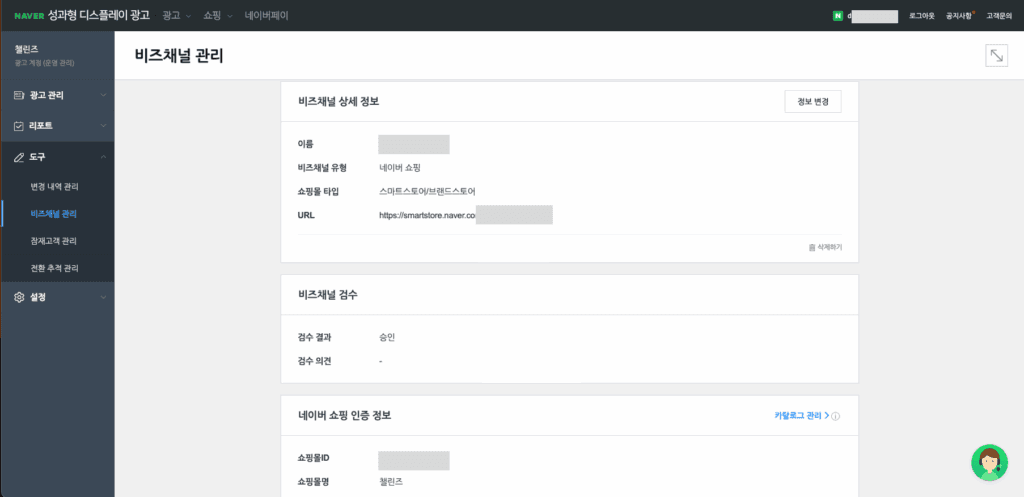Image resolution: width=1024 pixels, height=497 pixels.
Task: Click the 쇼핑몰ID label
Action: pyautogui.click(x=315, y=457)
